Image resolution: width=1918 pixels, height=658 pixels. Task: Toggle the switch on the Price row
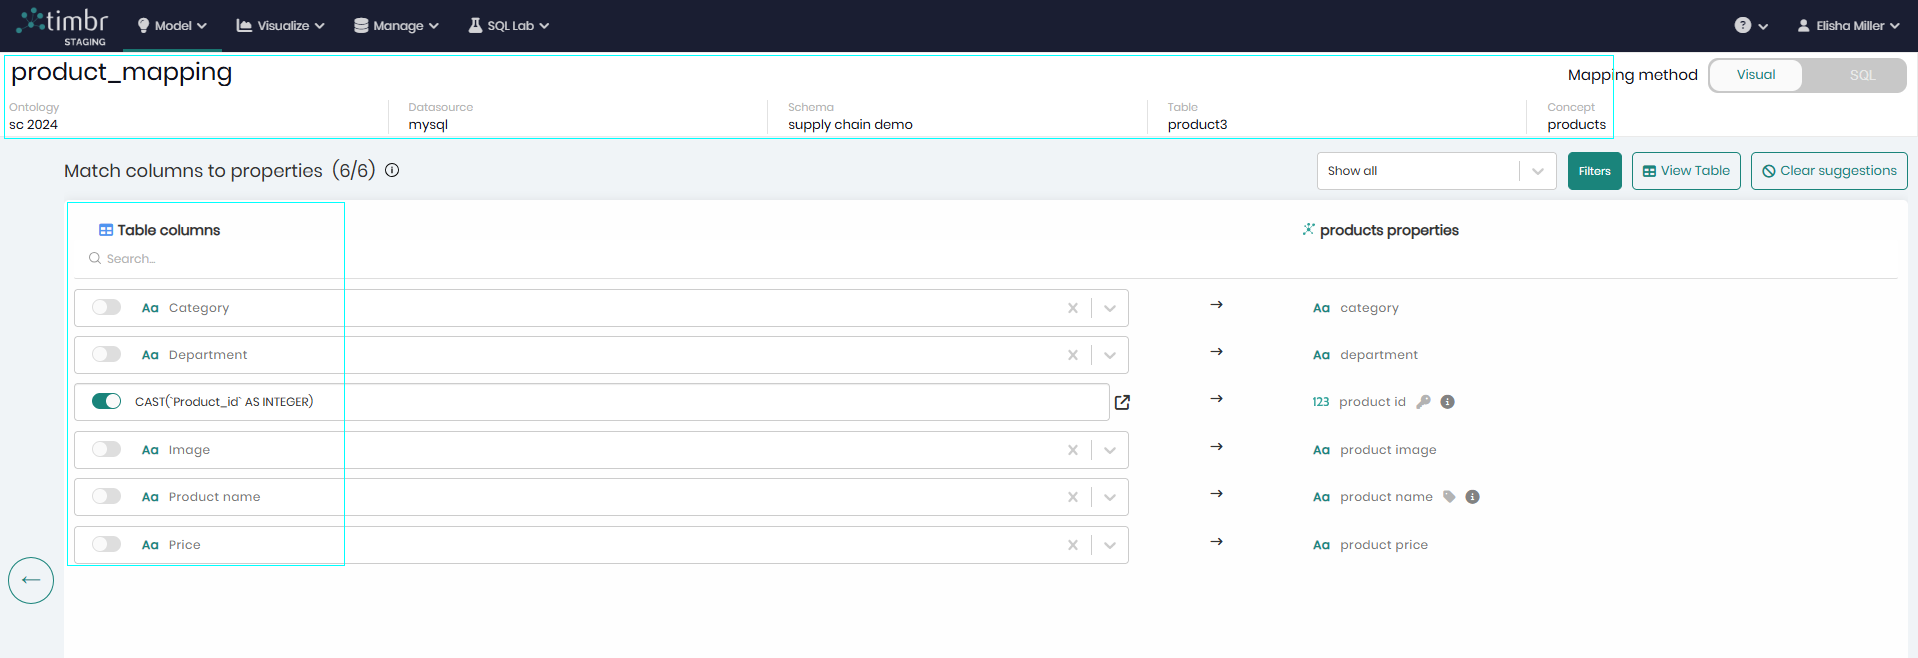(106, 544)
